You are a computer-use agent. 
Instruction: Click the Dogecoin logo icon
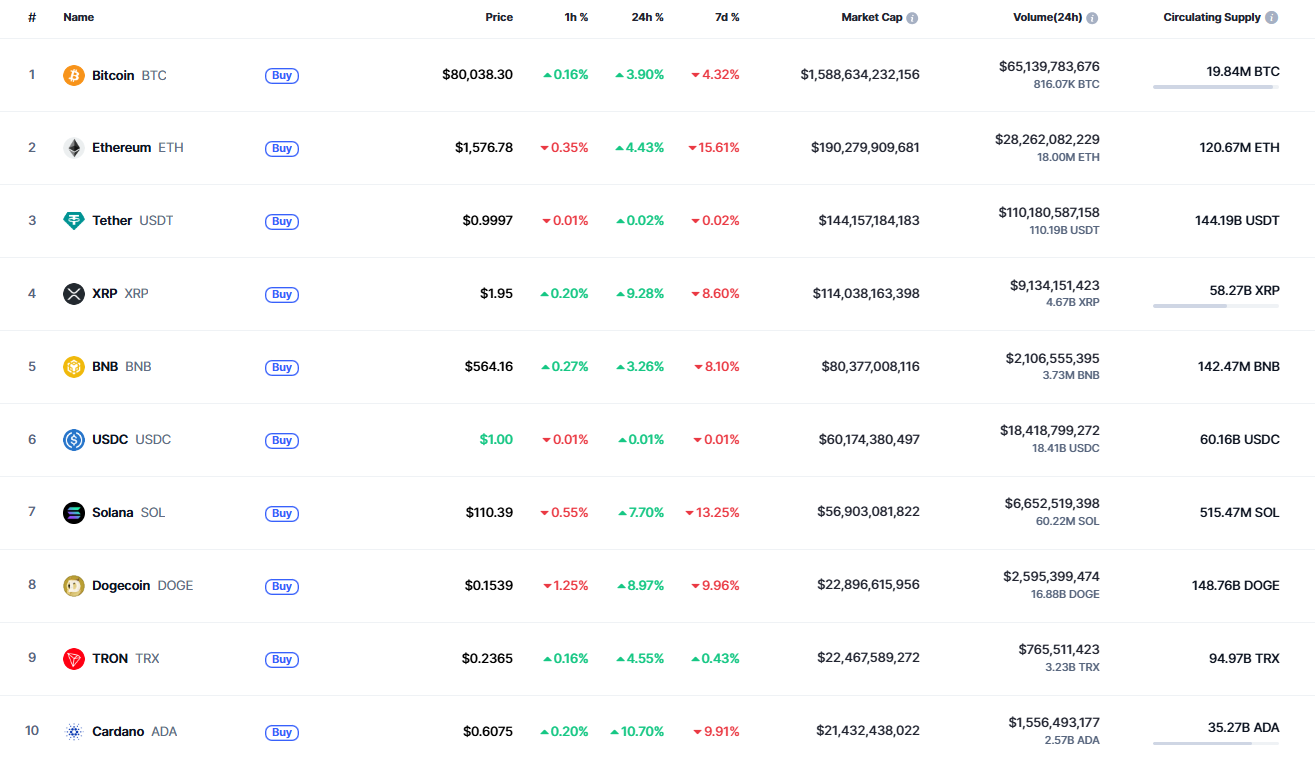click(x=74, y=586)
